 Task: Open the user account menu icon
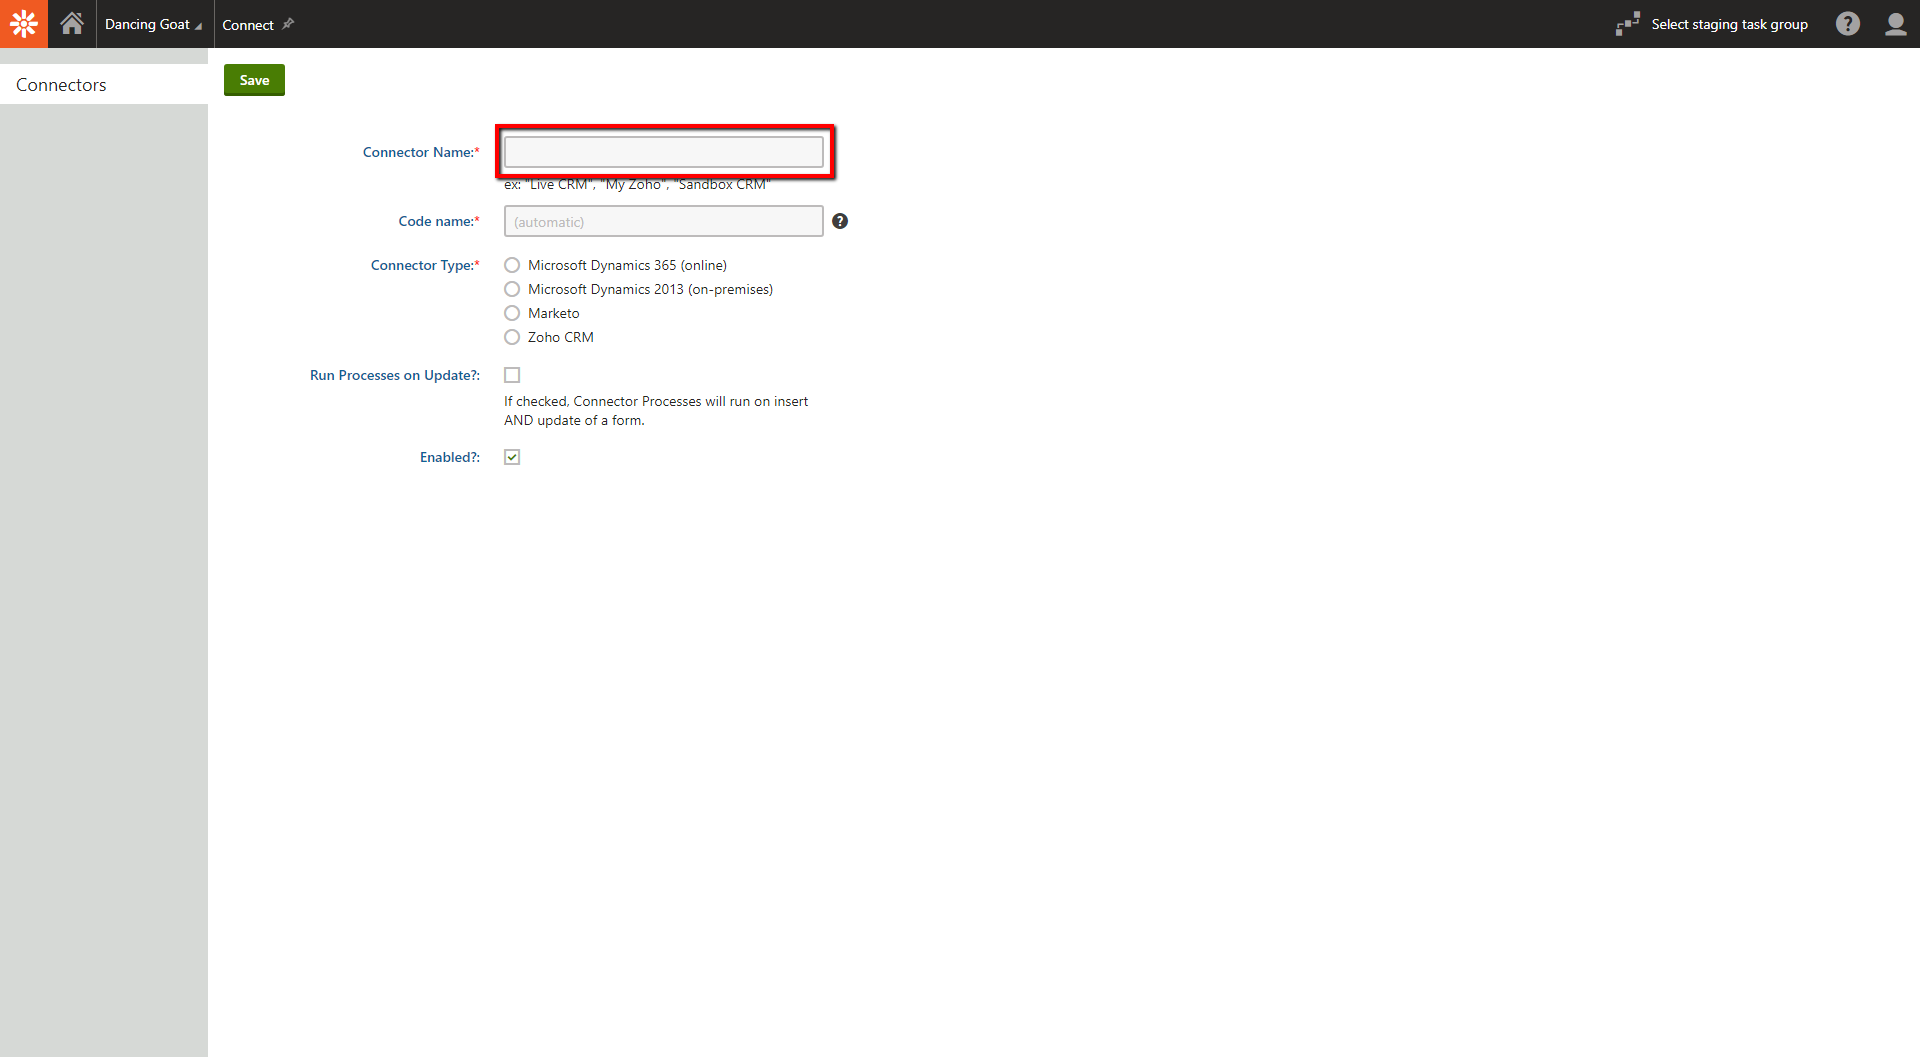tap(1896, 24)
